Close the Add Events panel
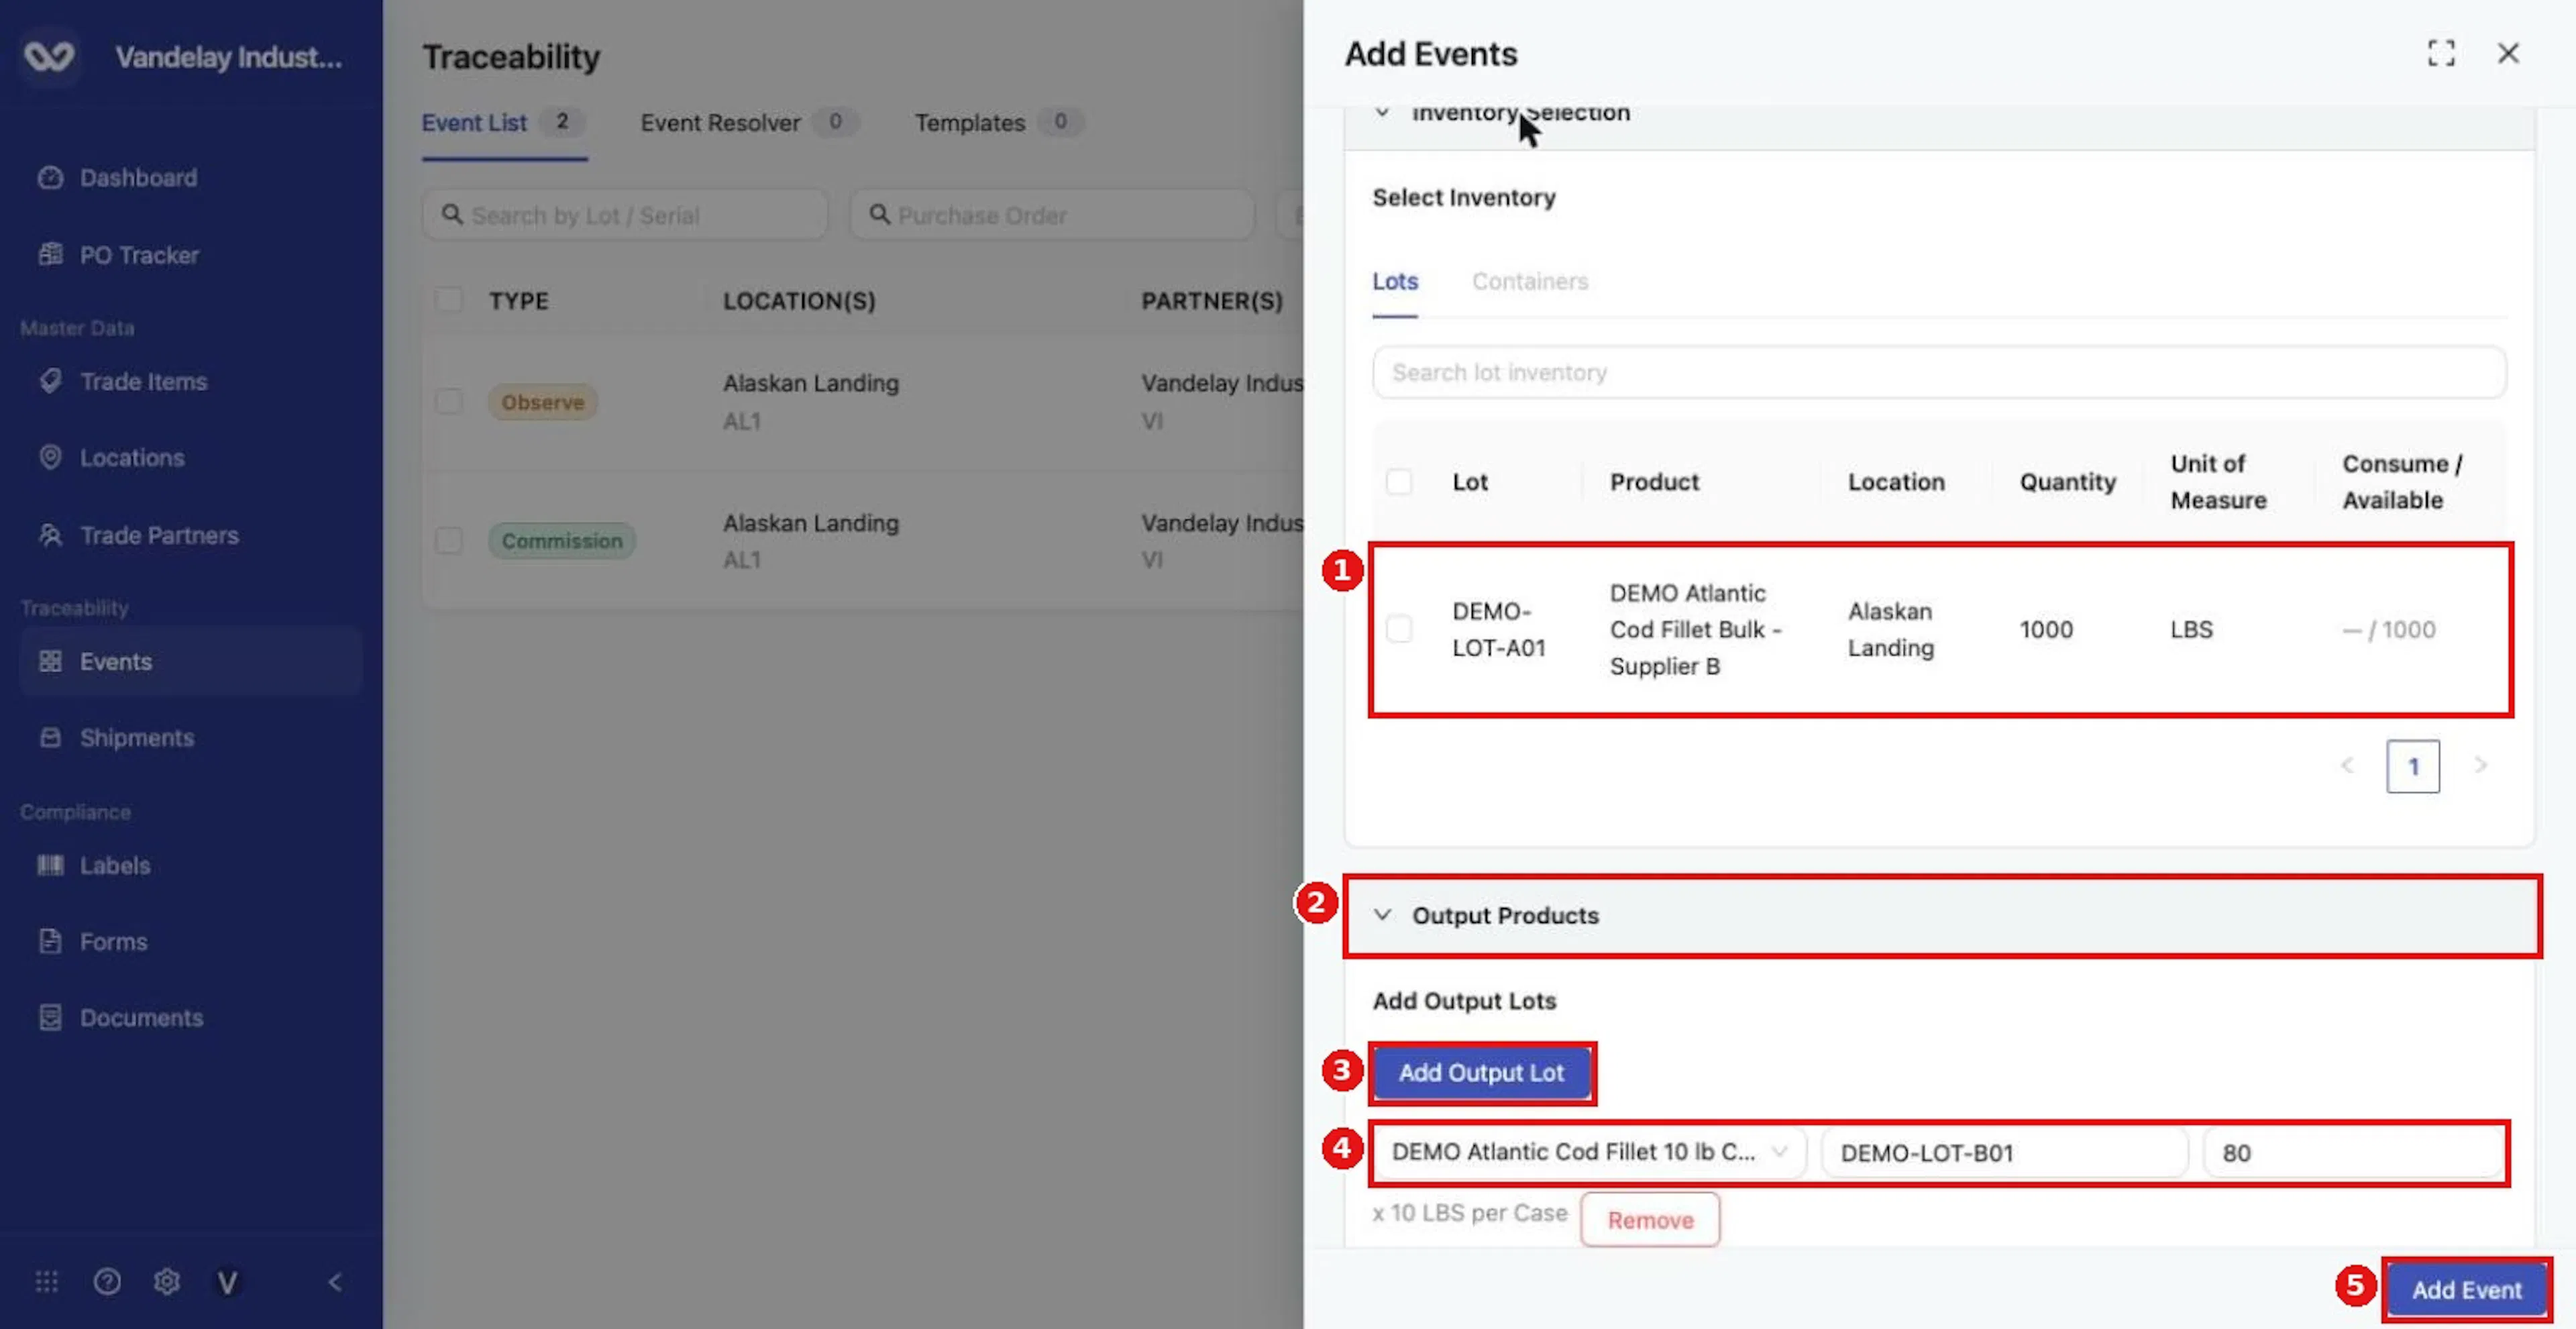The height and width of the screenshot is (1329, 2576). [2508, 53]
